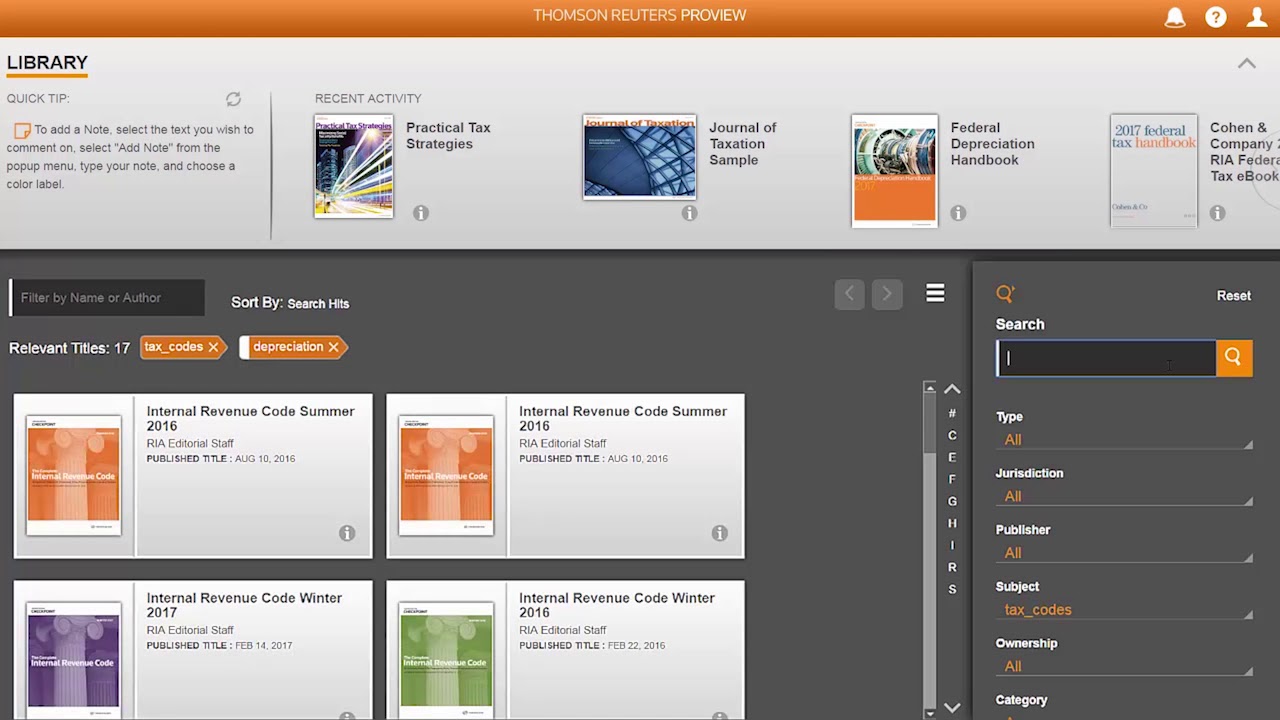Image resolution: width=1280 pixels, height=720 pixels.
Task: Click the Search text box
Action: (1106, 358)
